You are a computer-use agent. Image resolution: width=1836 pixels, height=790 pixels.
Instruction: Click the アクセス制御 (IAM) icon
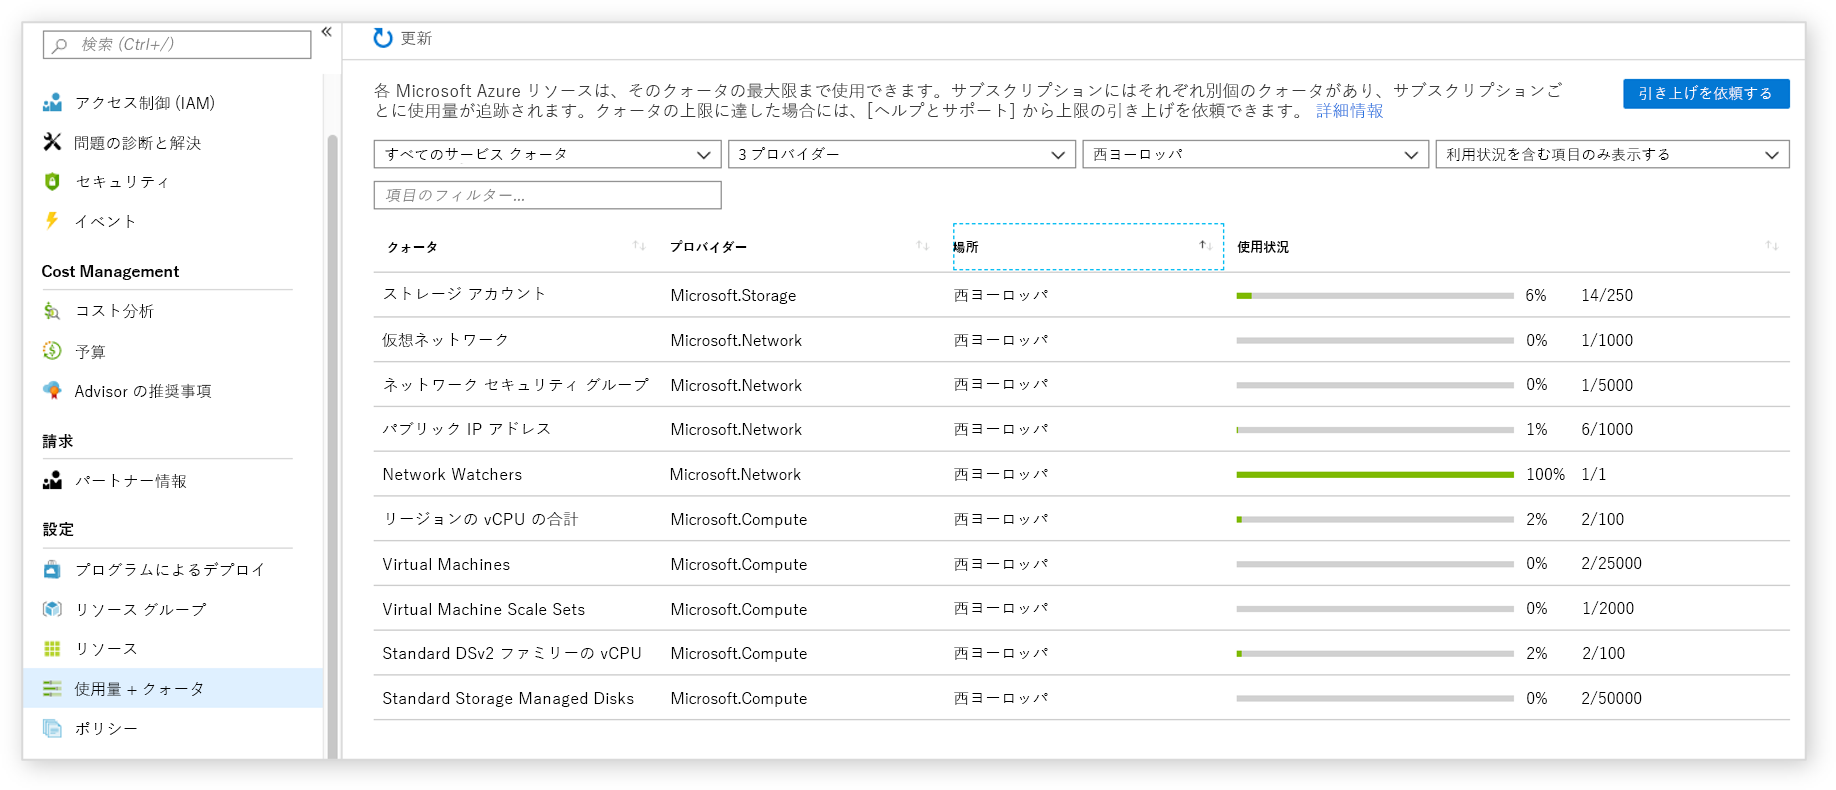pyautogui.click(x=53, y=103)
